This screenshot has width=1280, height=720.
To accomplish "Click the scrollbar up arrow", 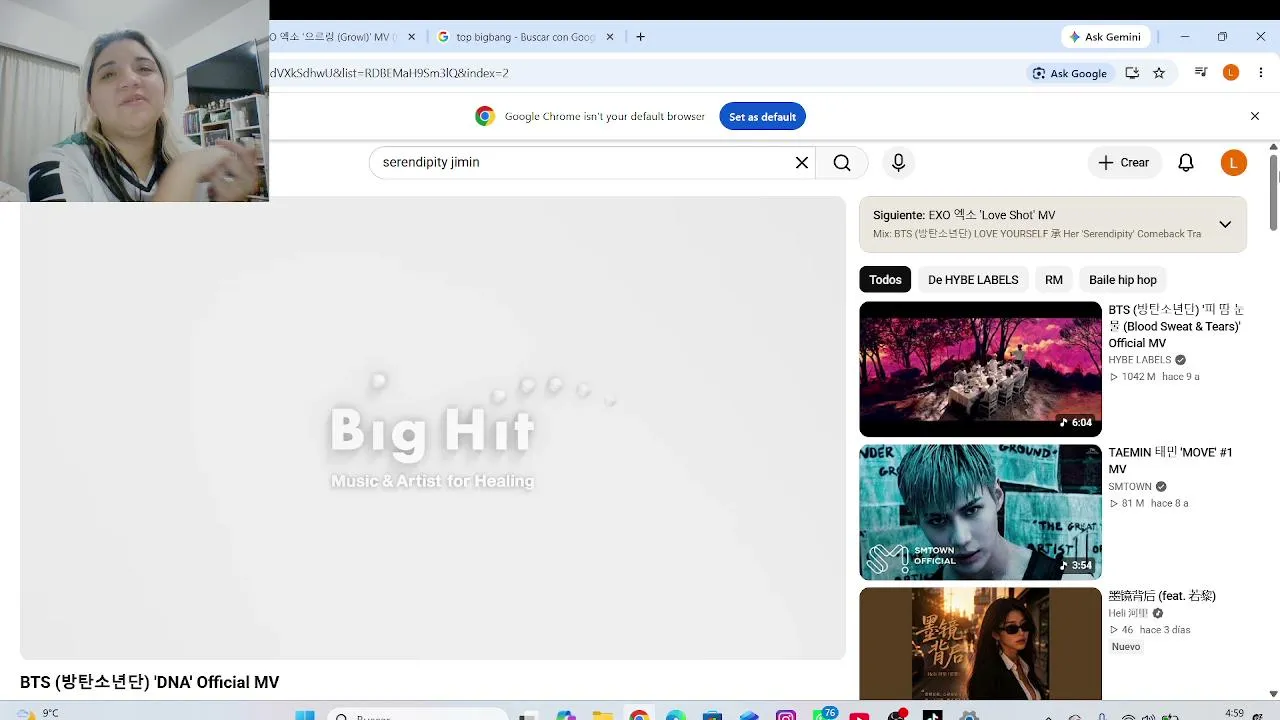I will [x=1273, y=147].
